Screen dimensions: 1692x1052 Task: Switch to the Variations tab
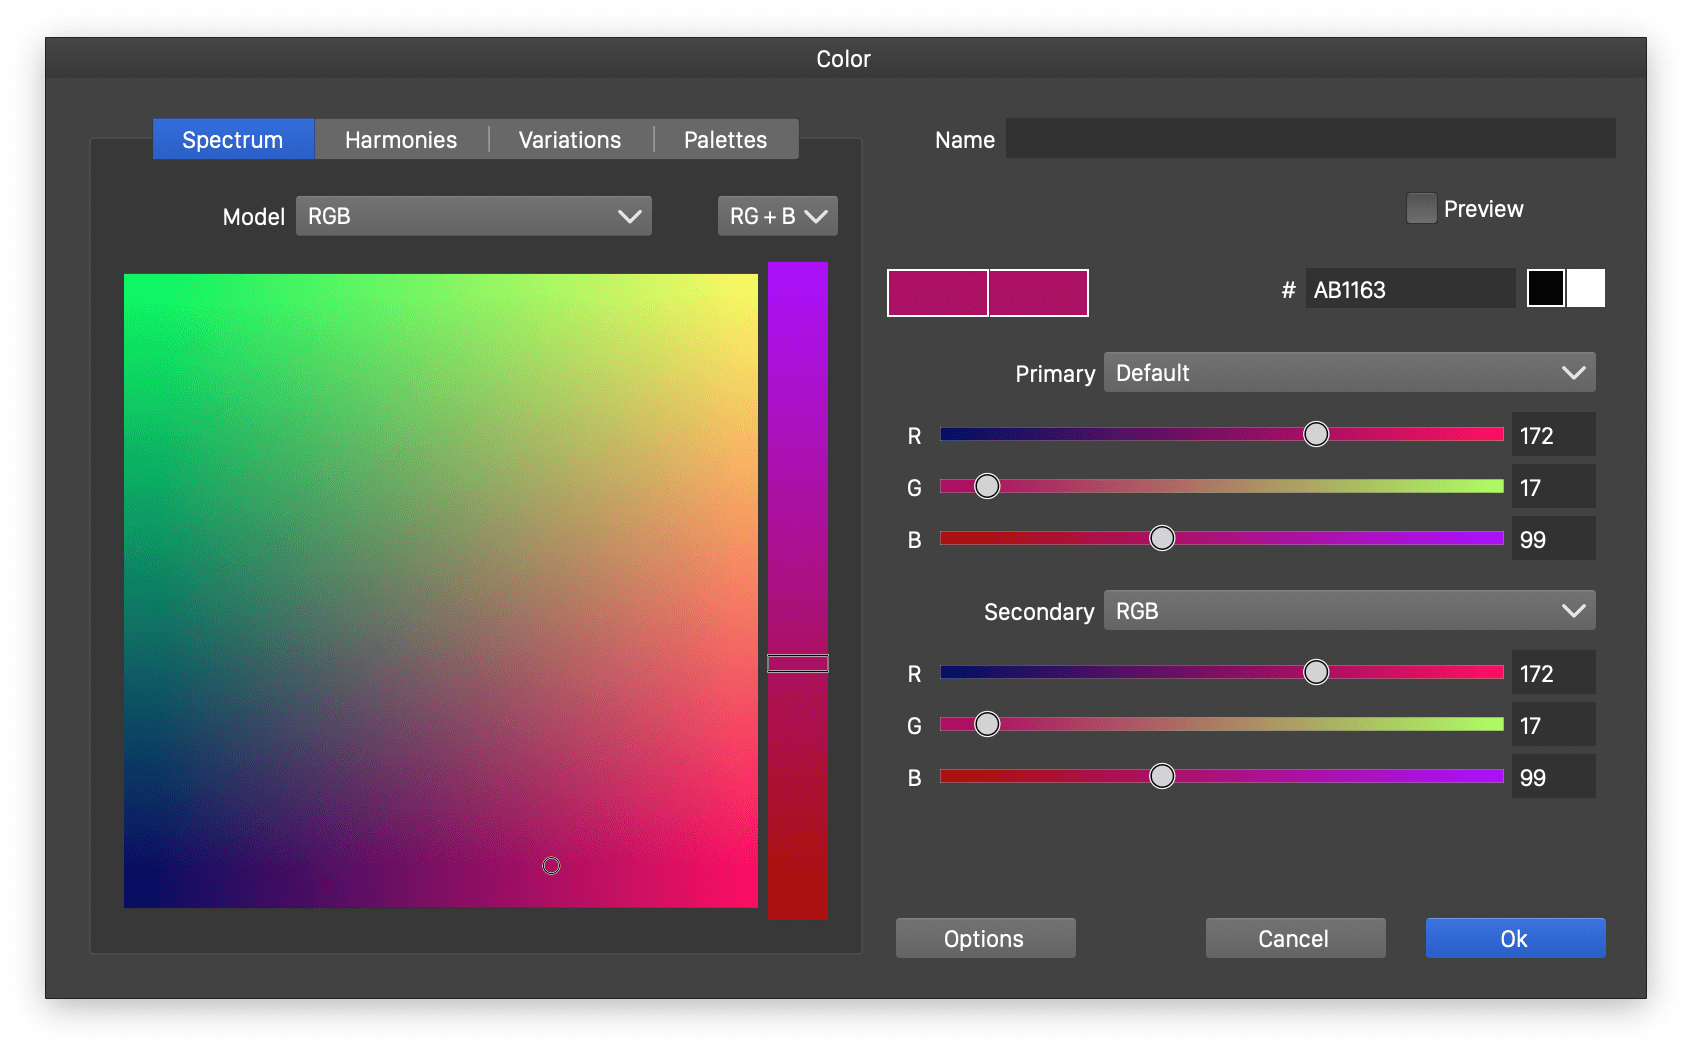(x=568, y=139)
